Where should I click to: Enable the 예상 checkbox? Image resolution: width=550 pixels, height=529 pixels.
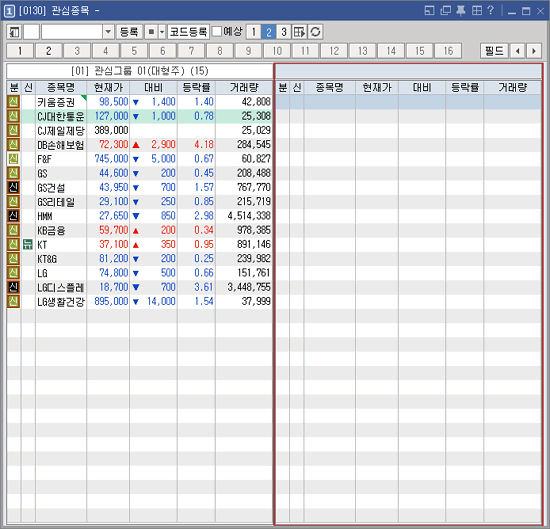[217, 32]
